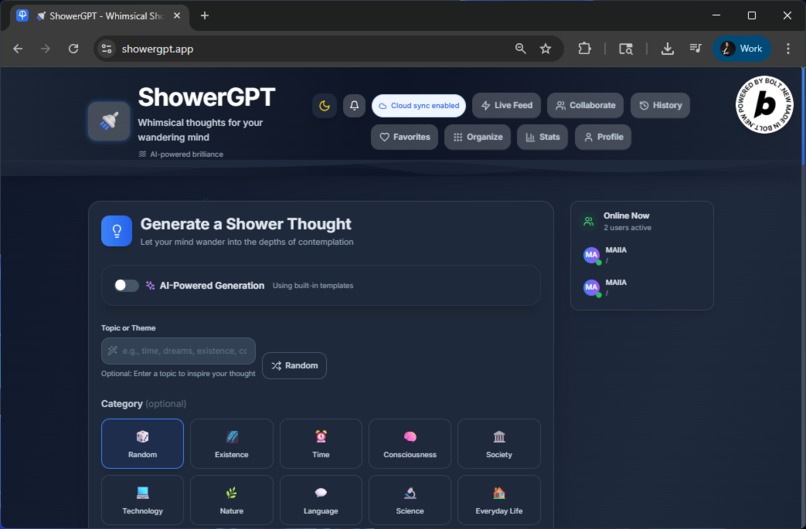
Task: Open Stats
Action: click(542, 137)
